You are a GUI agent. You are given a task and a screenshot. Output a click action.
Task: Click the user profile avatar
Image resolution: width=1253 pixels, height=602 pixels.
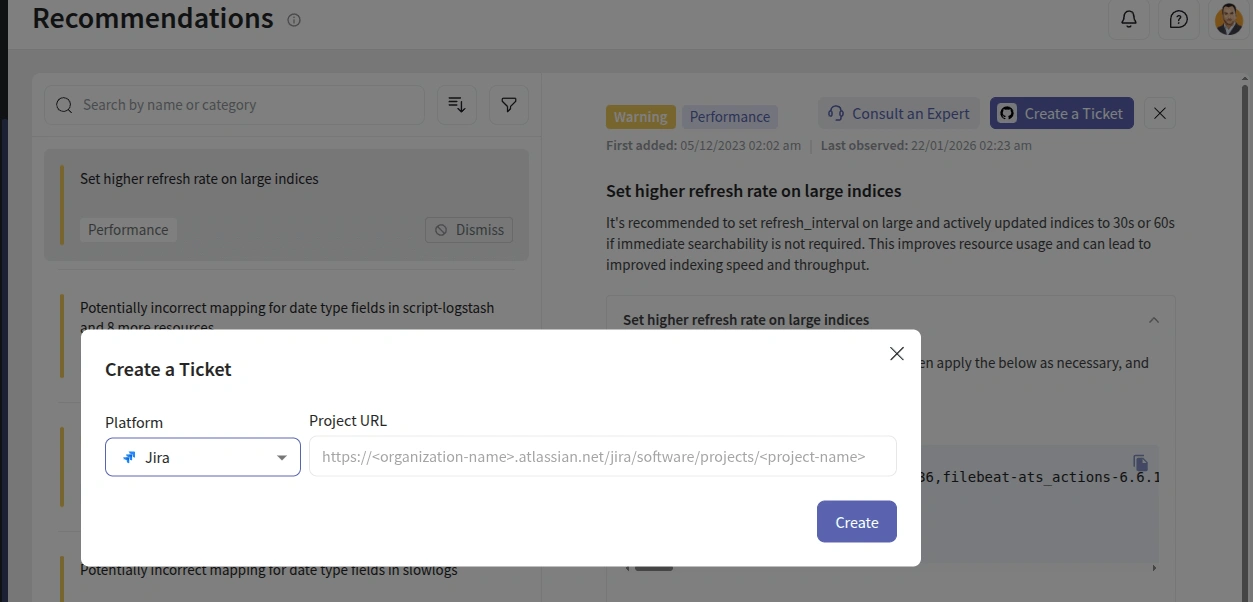[x=1228, y=19]
